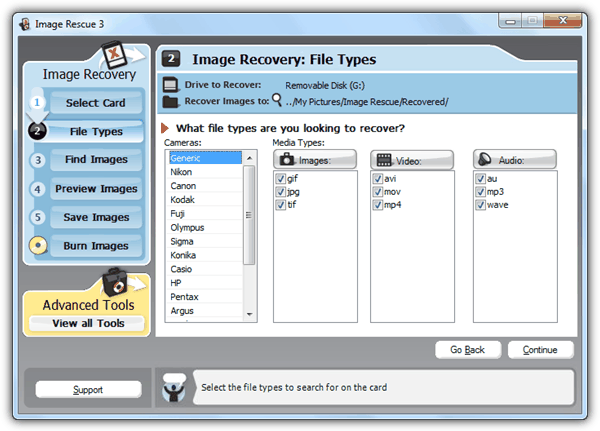Toggle all Video media types header
Viewport: 600px width, 431px height.
coord(412,160)
